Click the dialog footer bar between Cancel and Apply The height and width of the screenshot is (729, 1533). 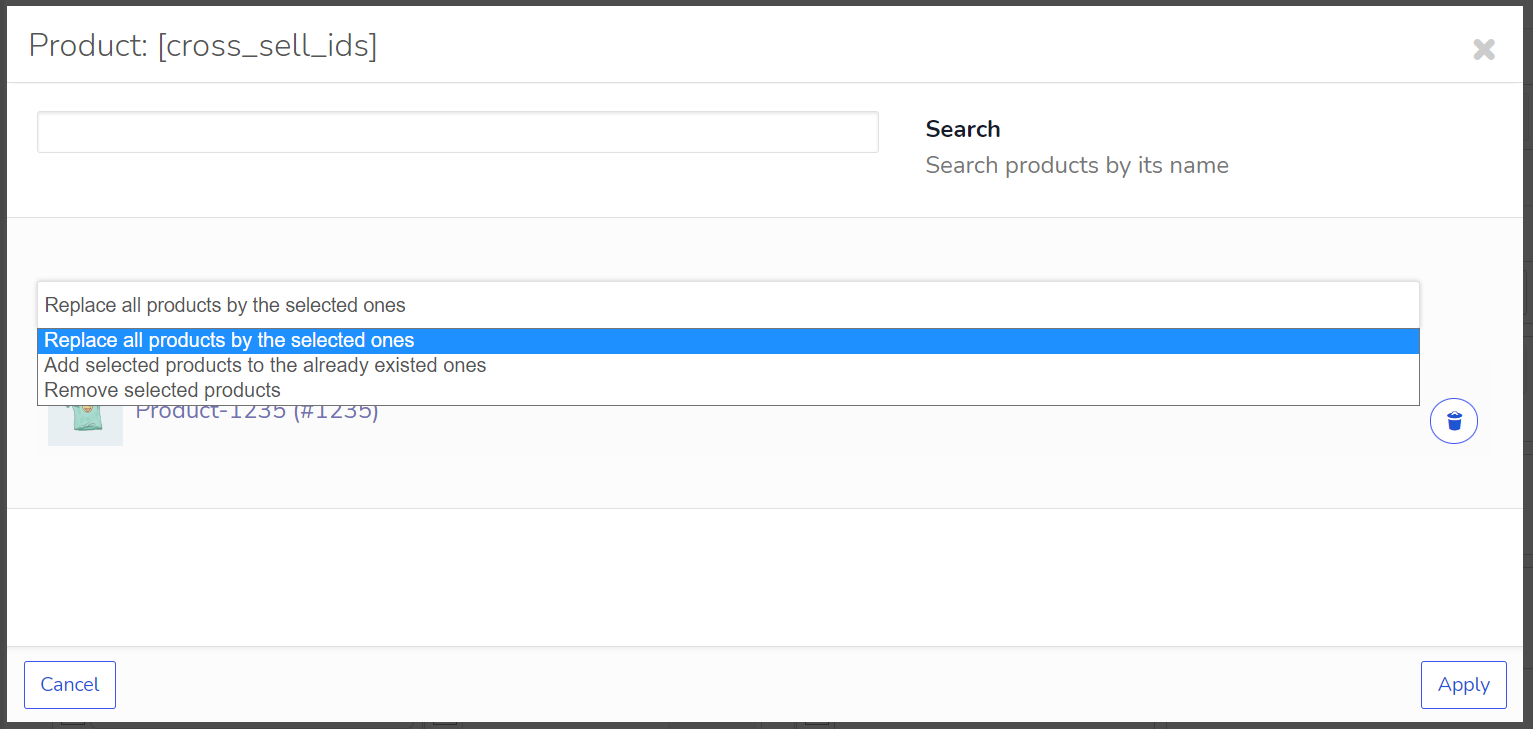(765, 685)
